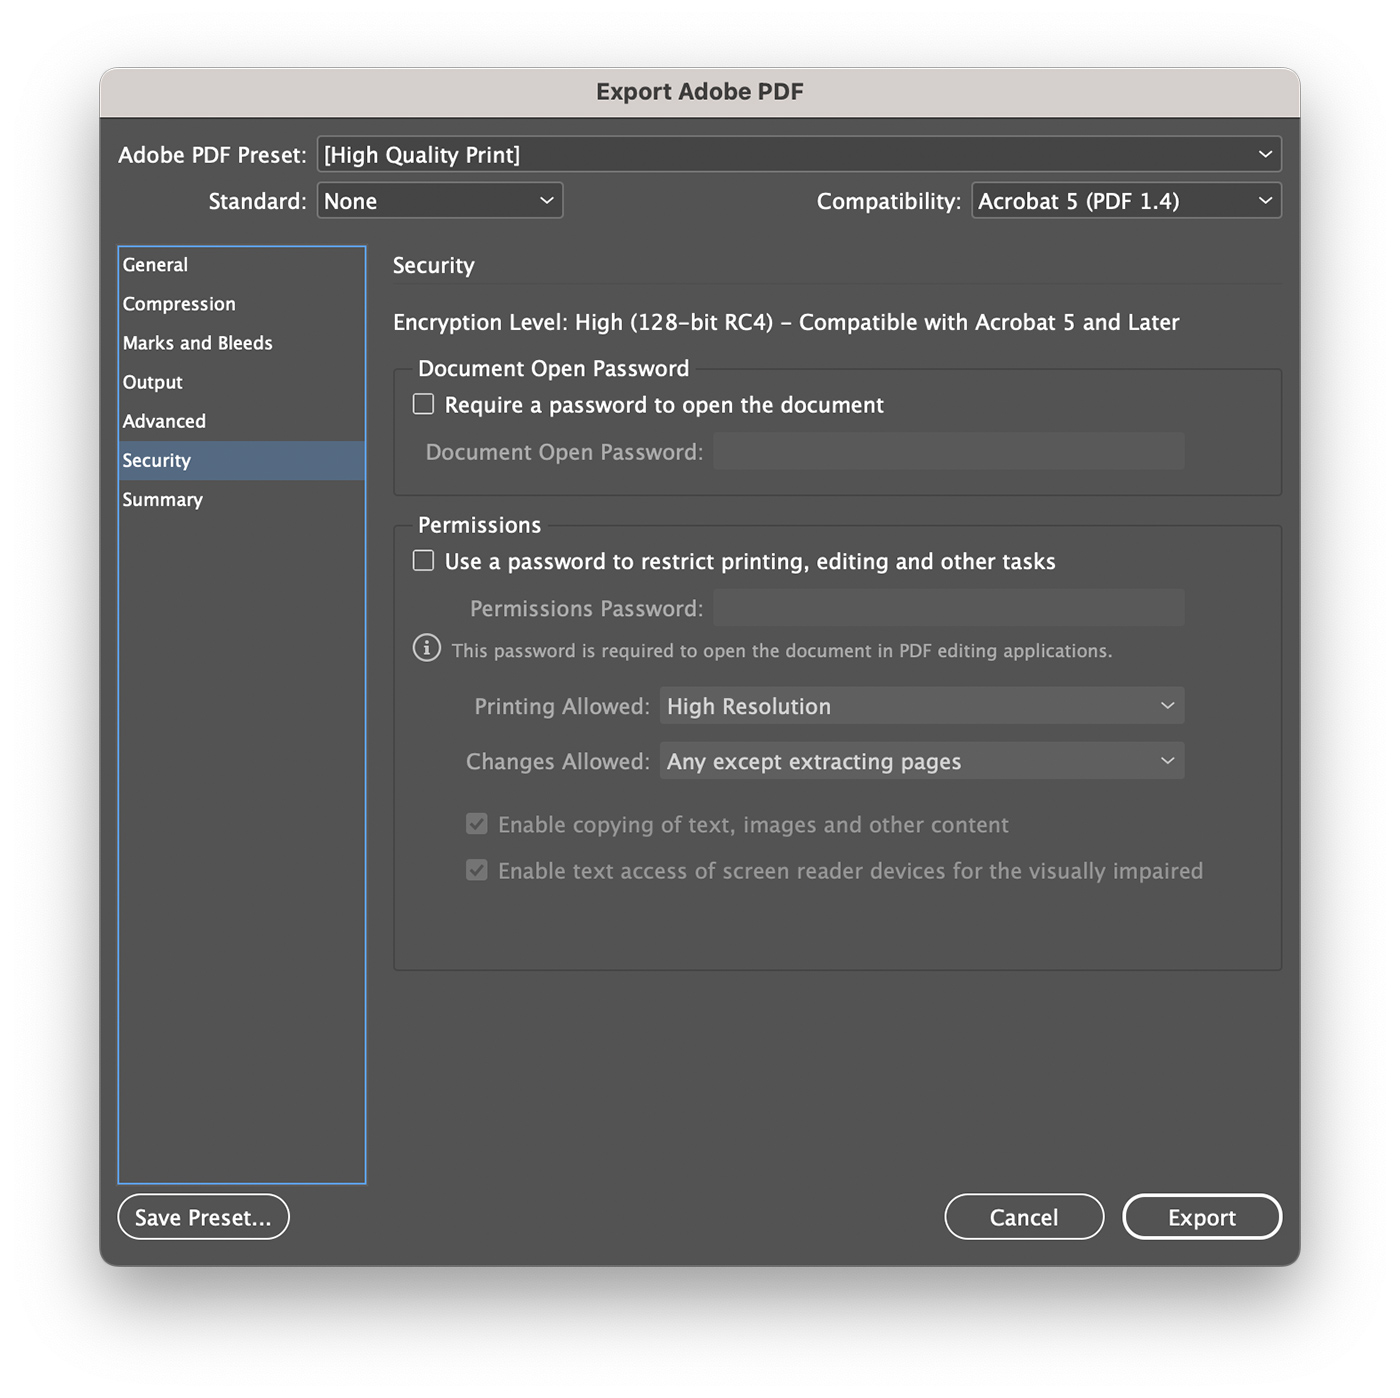Enable Require a password to open document
The image size is (1400, 1398).
[424, 404]
